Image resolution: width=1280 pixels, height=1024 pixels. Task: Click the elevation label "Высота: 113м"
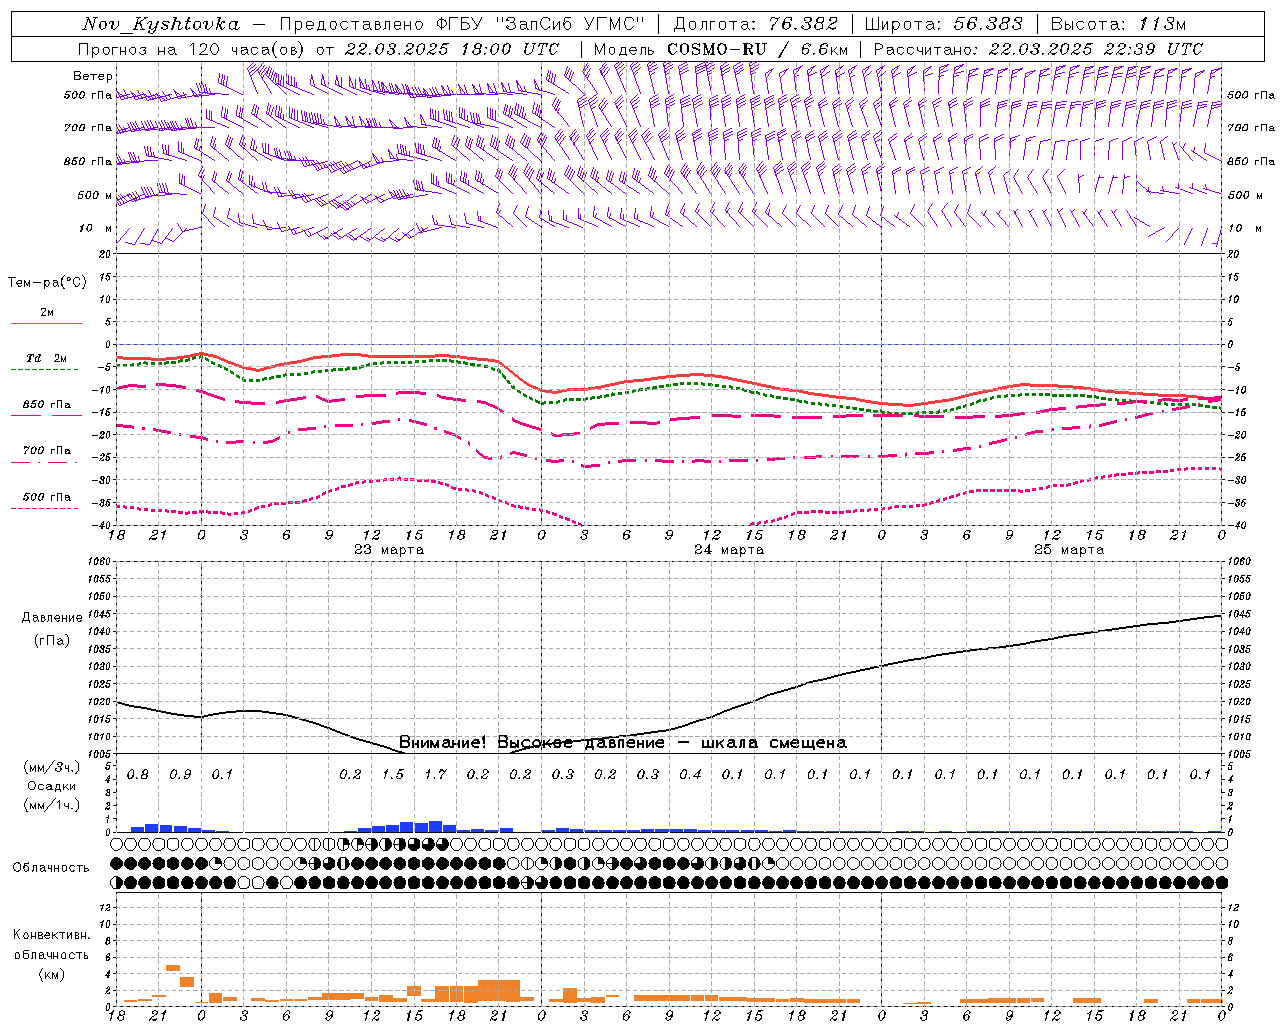point(1118,24)
